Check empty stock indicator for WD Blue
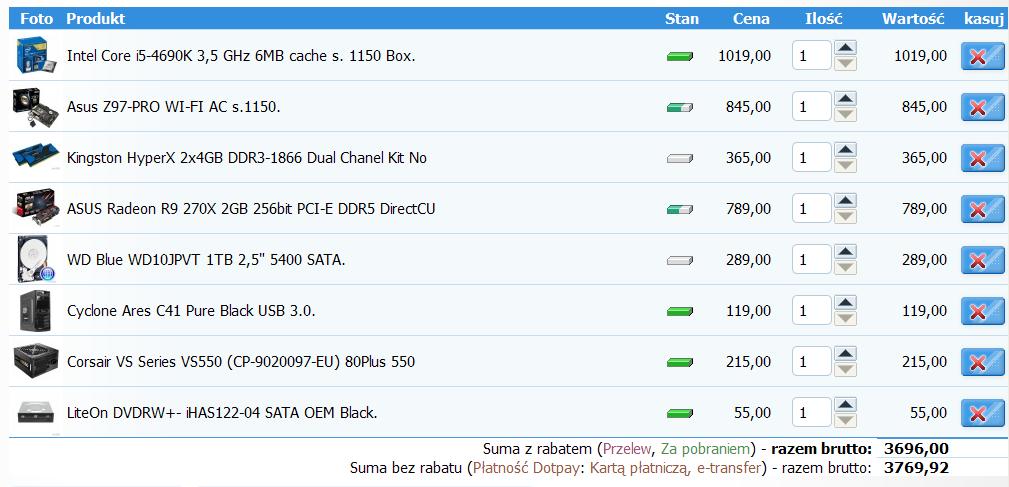Viewport: 1009px width, 487px height. point(680,261)
